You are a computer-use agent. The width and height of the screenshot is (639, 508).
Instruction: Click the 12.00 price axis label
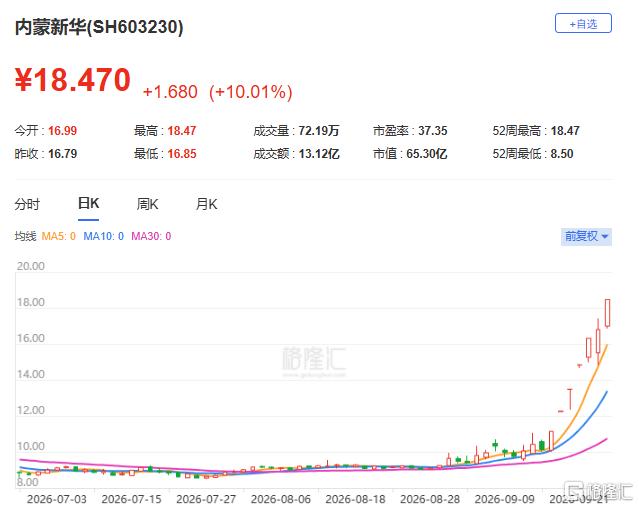(31, 410)
